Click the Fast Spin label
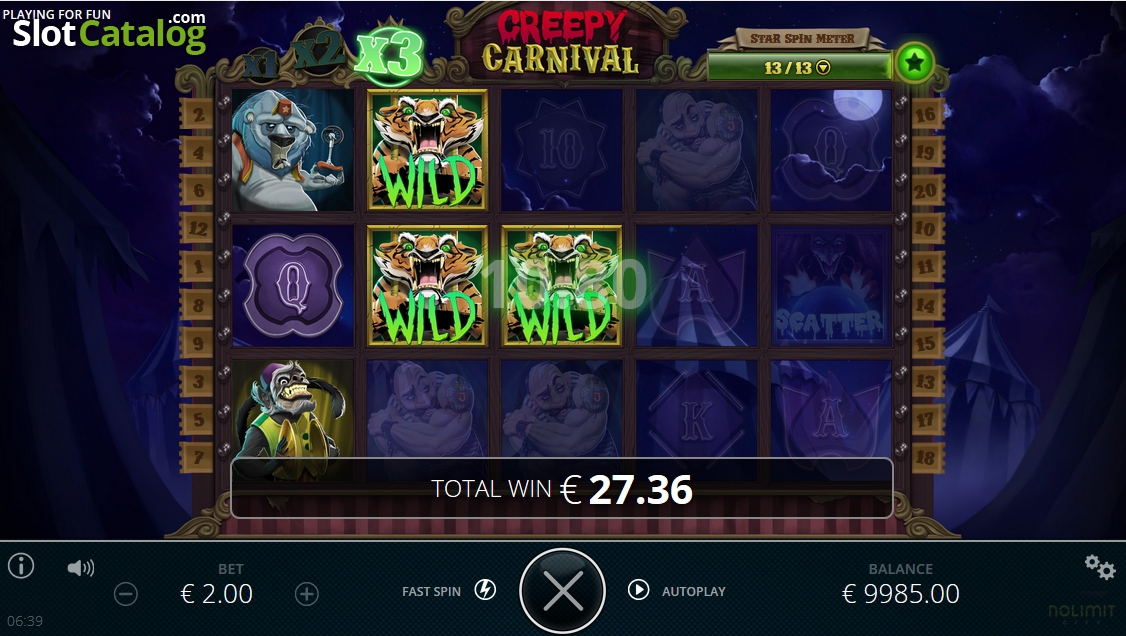This screenshot has width=1126, height=636. (x=431, y=591)
